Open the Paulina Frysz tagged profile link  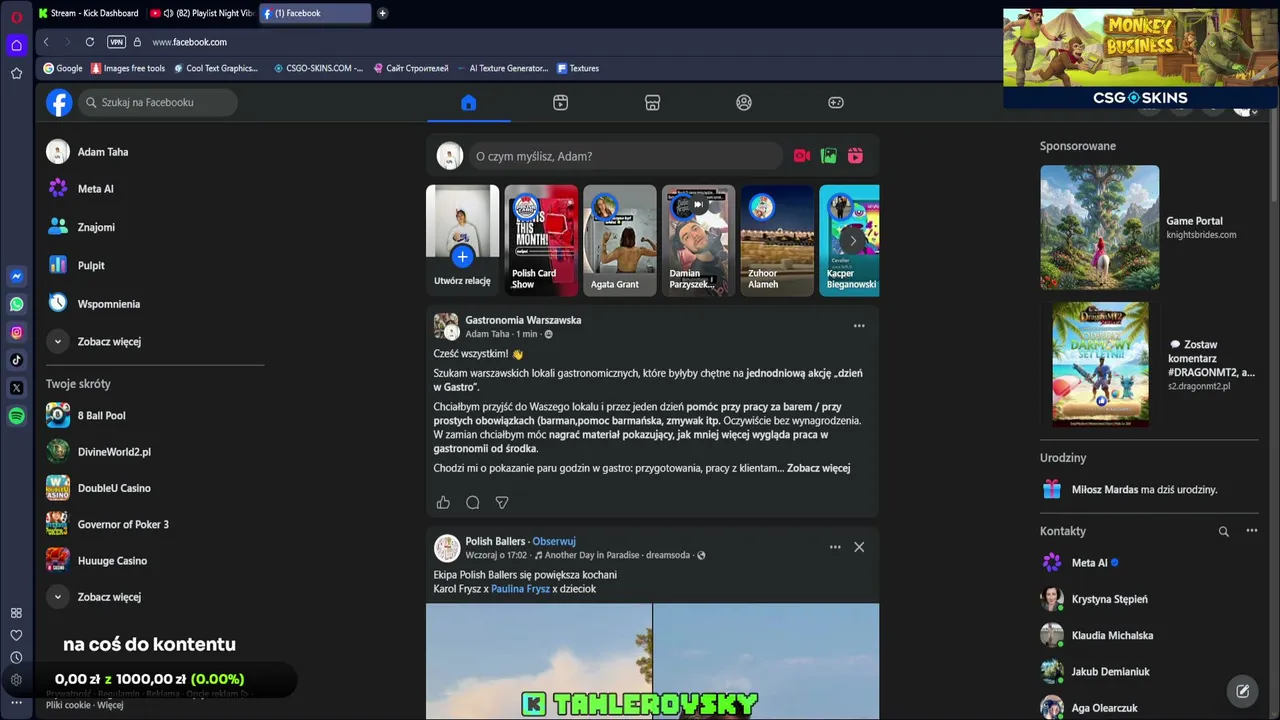[520, 589]
